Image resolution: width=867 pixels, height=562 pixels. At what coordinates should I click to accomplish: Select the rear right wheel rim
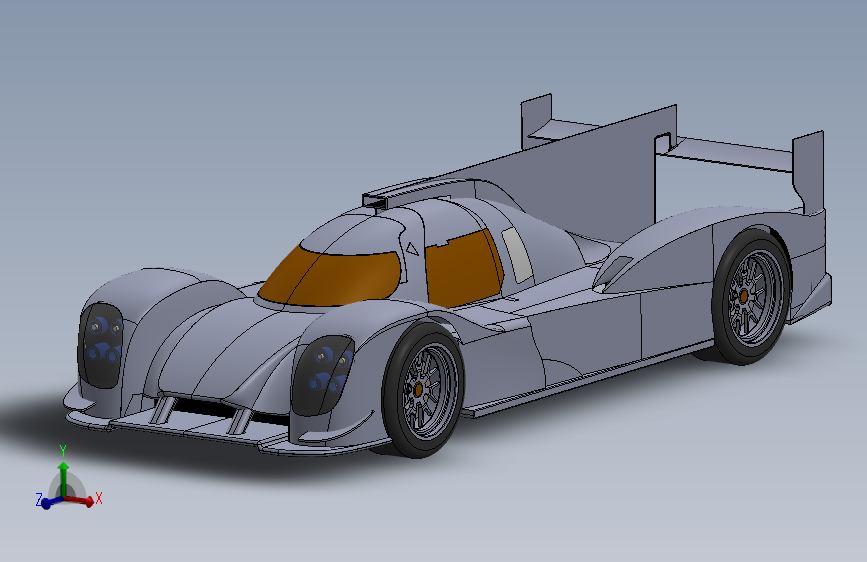755,296
